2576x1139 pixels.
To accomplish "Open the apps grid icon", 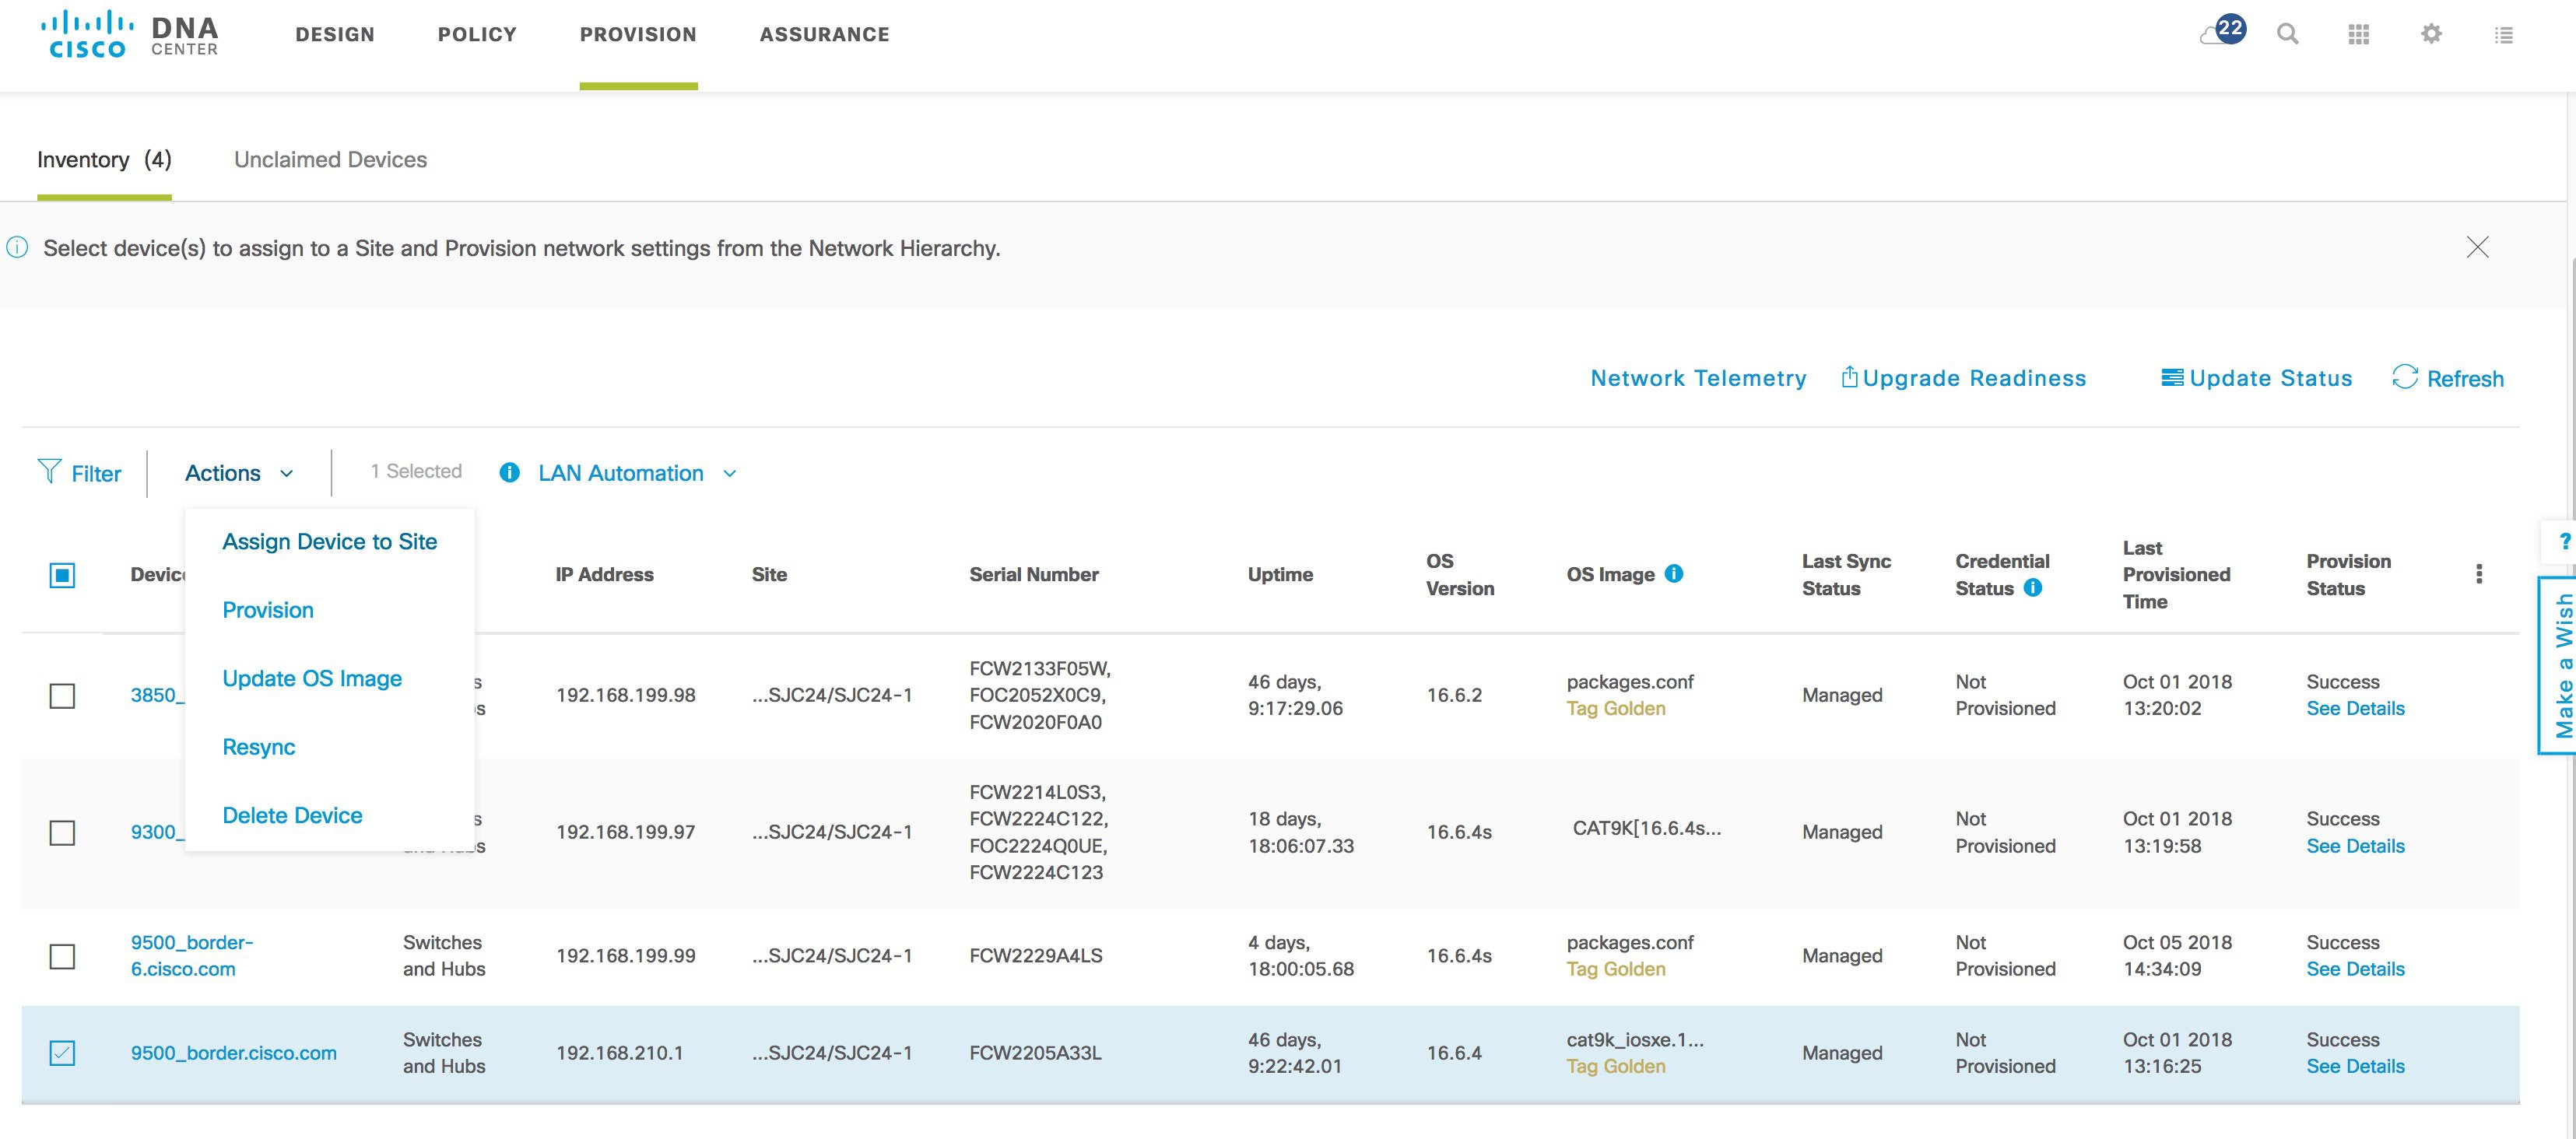I will [2359, 35].
